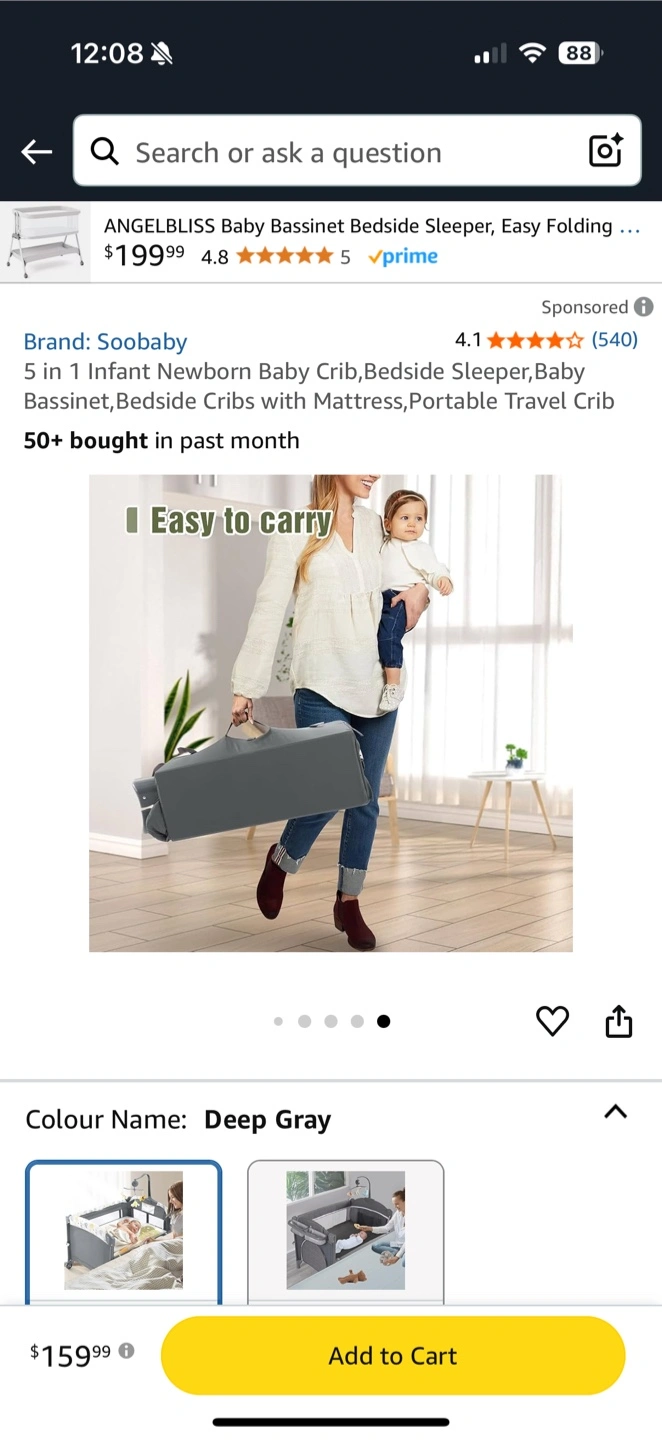Open the 540 ratings reviews link
This screenshot has height=1440, width=662.
(614, 340)
